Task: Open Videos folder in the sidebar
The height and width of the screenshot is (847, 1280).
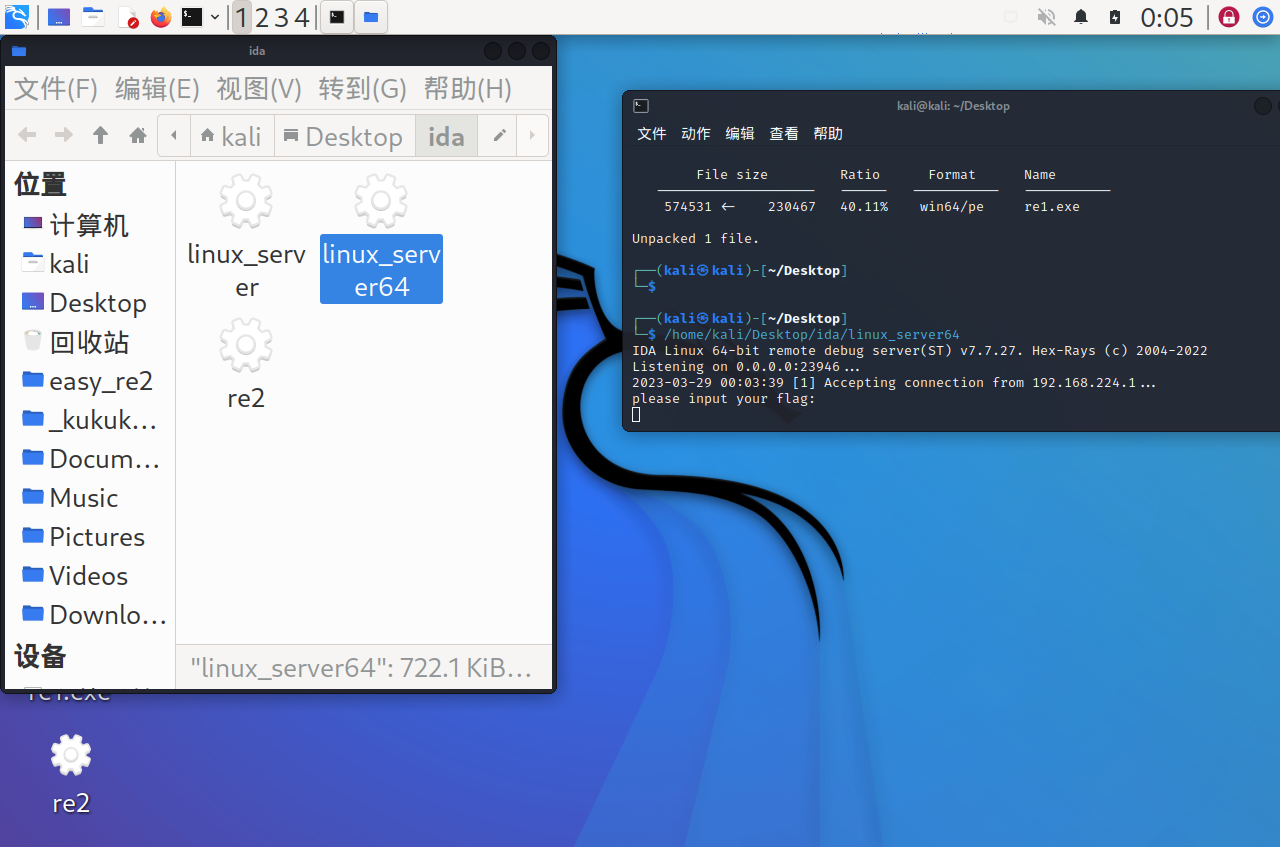Action: 89,576
